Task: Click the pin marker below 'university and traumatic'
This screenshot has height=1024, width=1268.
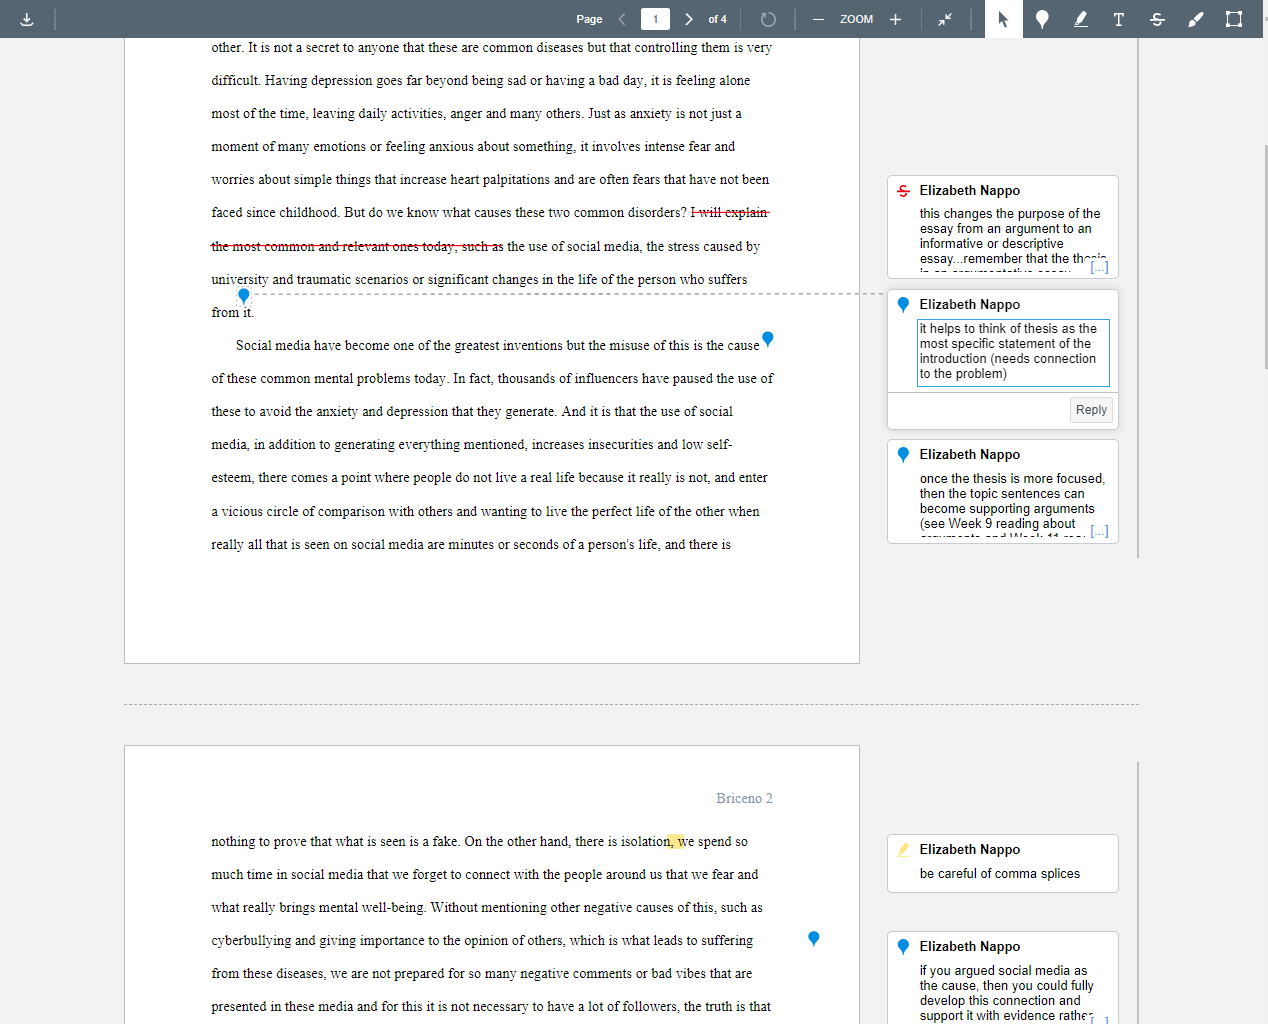Action: [x=243, y=296]
